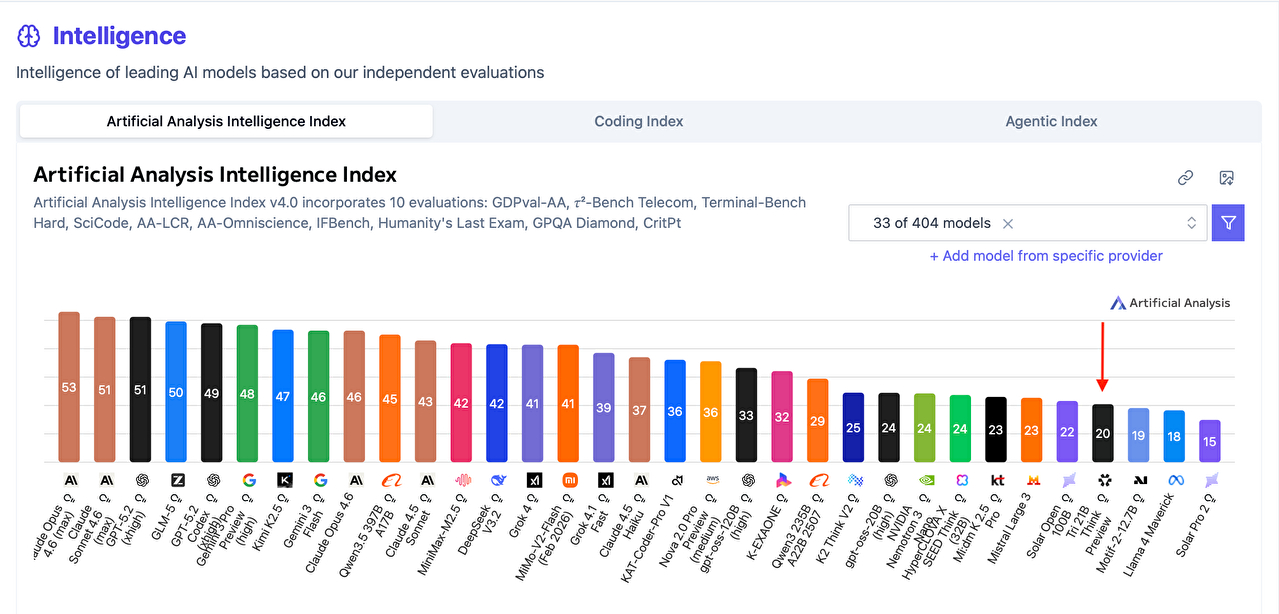
Task: Switch to the Agentic Index tab
Action: [1051, 121]
